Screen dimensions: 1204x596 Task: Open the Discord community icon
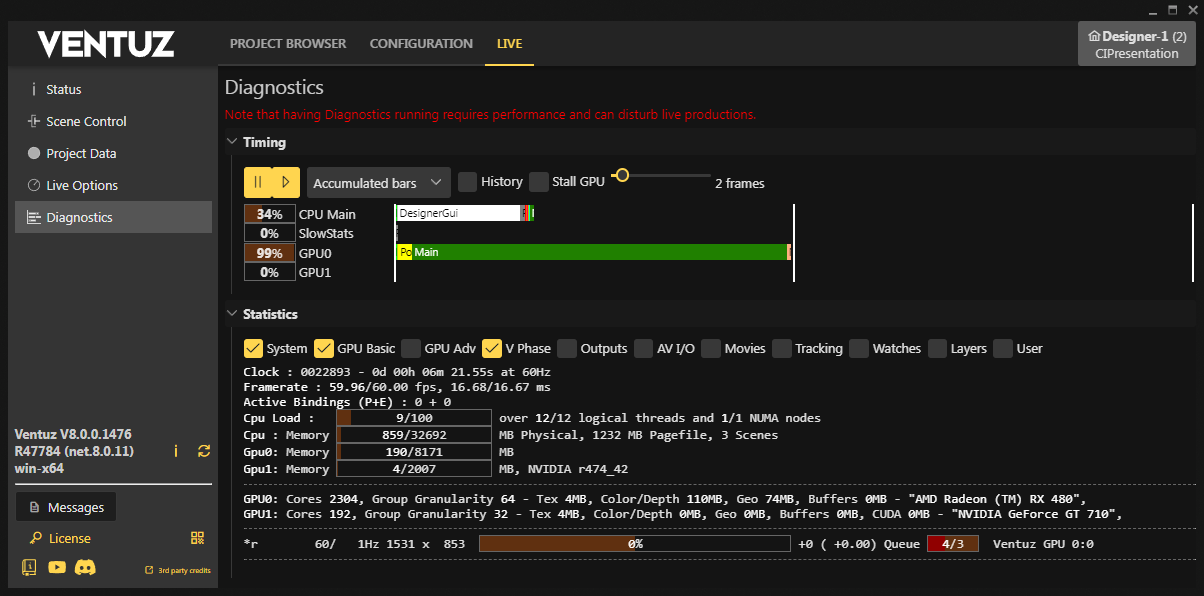85,568
